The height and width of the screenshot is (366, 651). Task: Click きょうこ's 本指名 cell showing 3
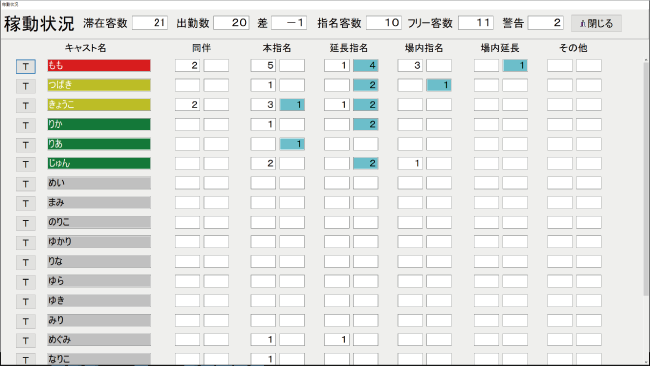click(263, 105)
